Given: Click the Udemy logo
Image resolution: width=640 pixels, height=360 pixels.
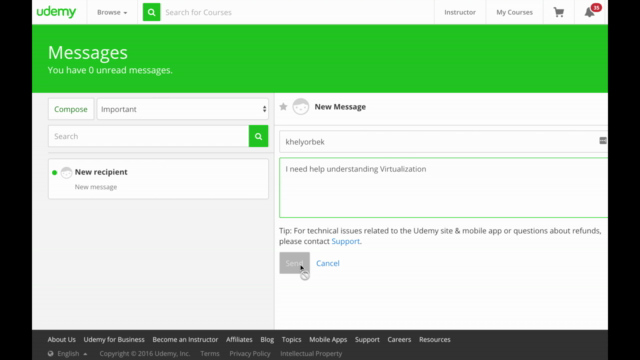Looking at the screenshot, I should [56, 12].
